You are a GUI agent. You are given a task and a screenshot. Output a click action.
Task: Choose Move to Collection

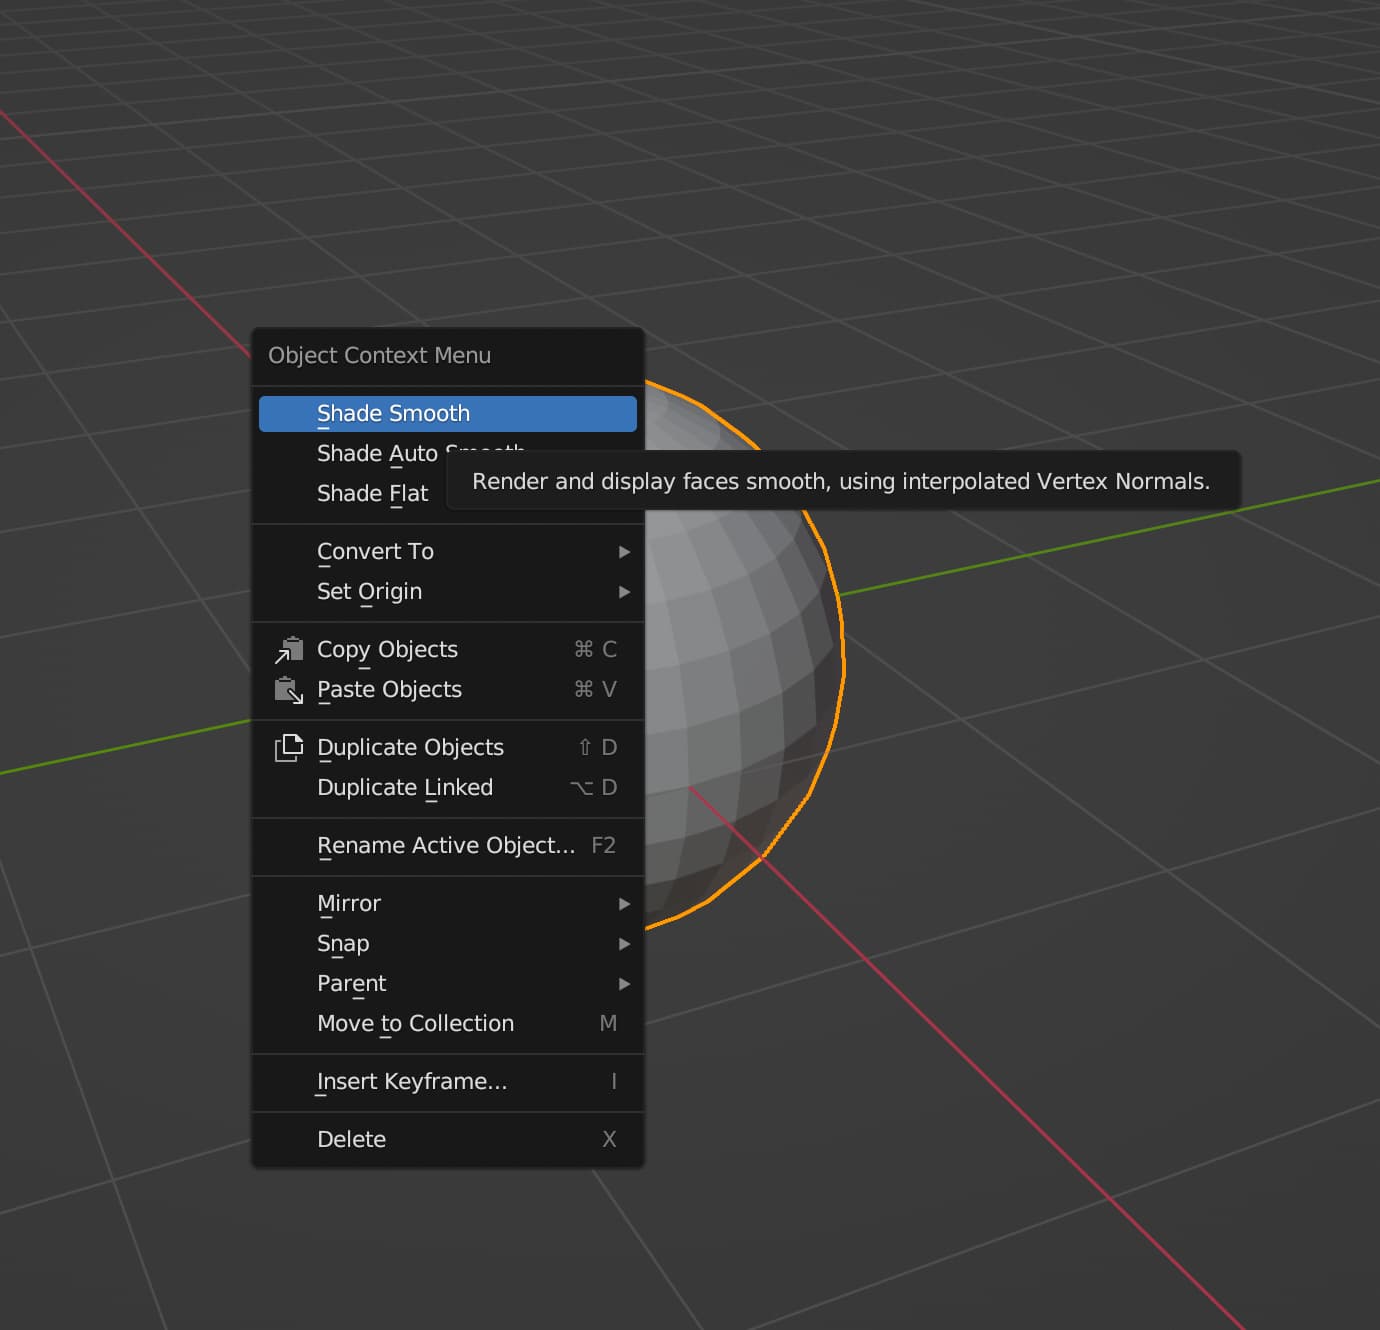point(447,1024)
